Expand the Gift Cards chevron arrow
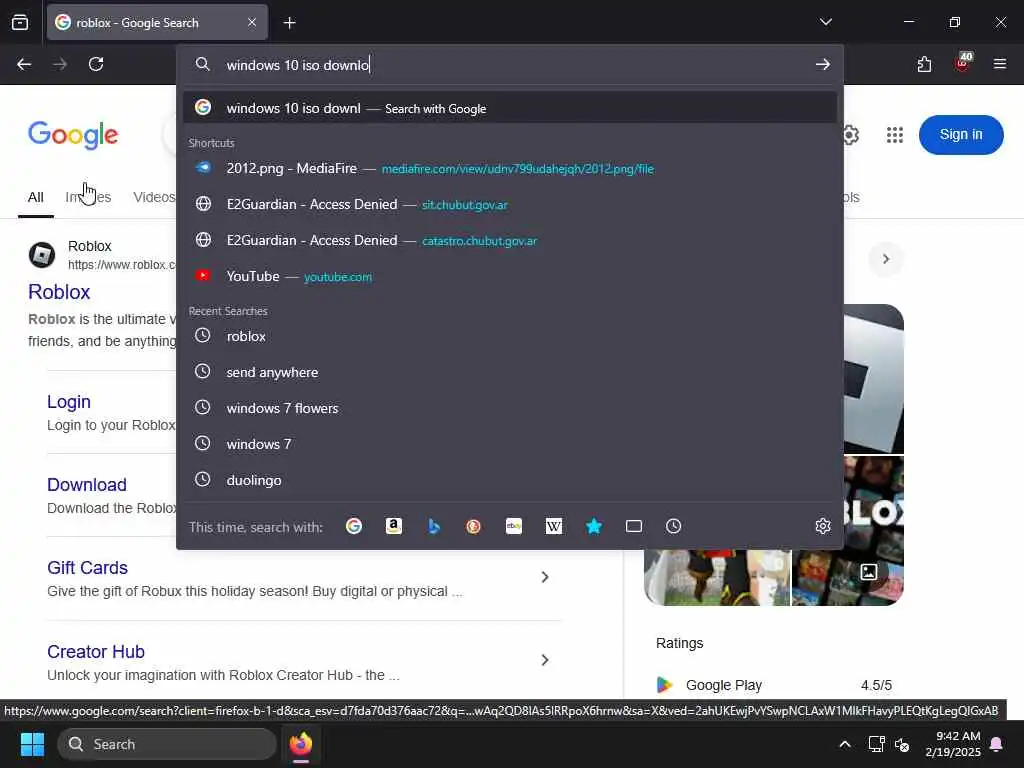 click(x=545, y=577)
